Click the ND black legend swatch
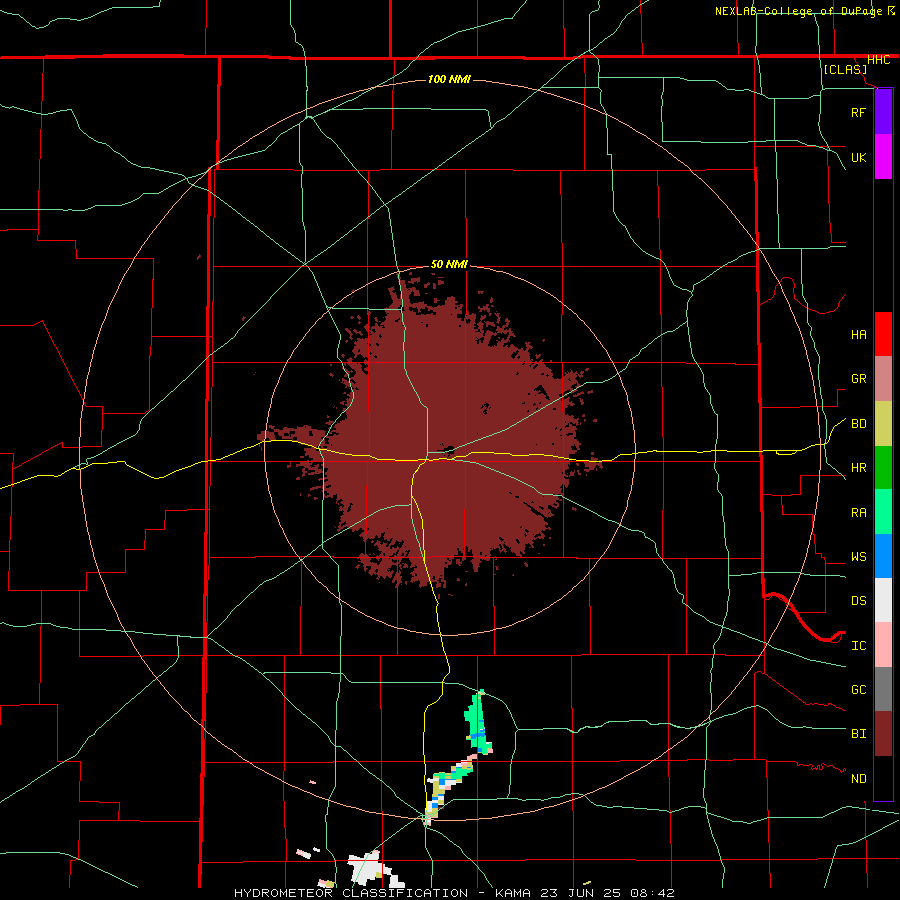This screenshot has width=900, height=900. (x=883, y=778)
